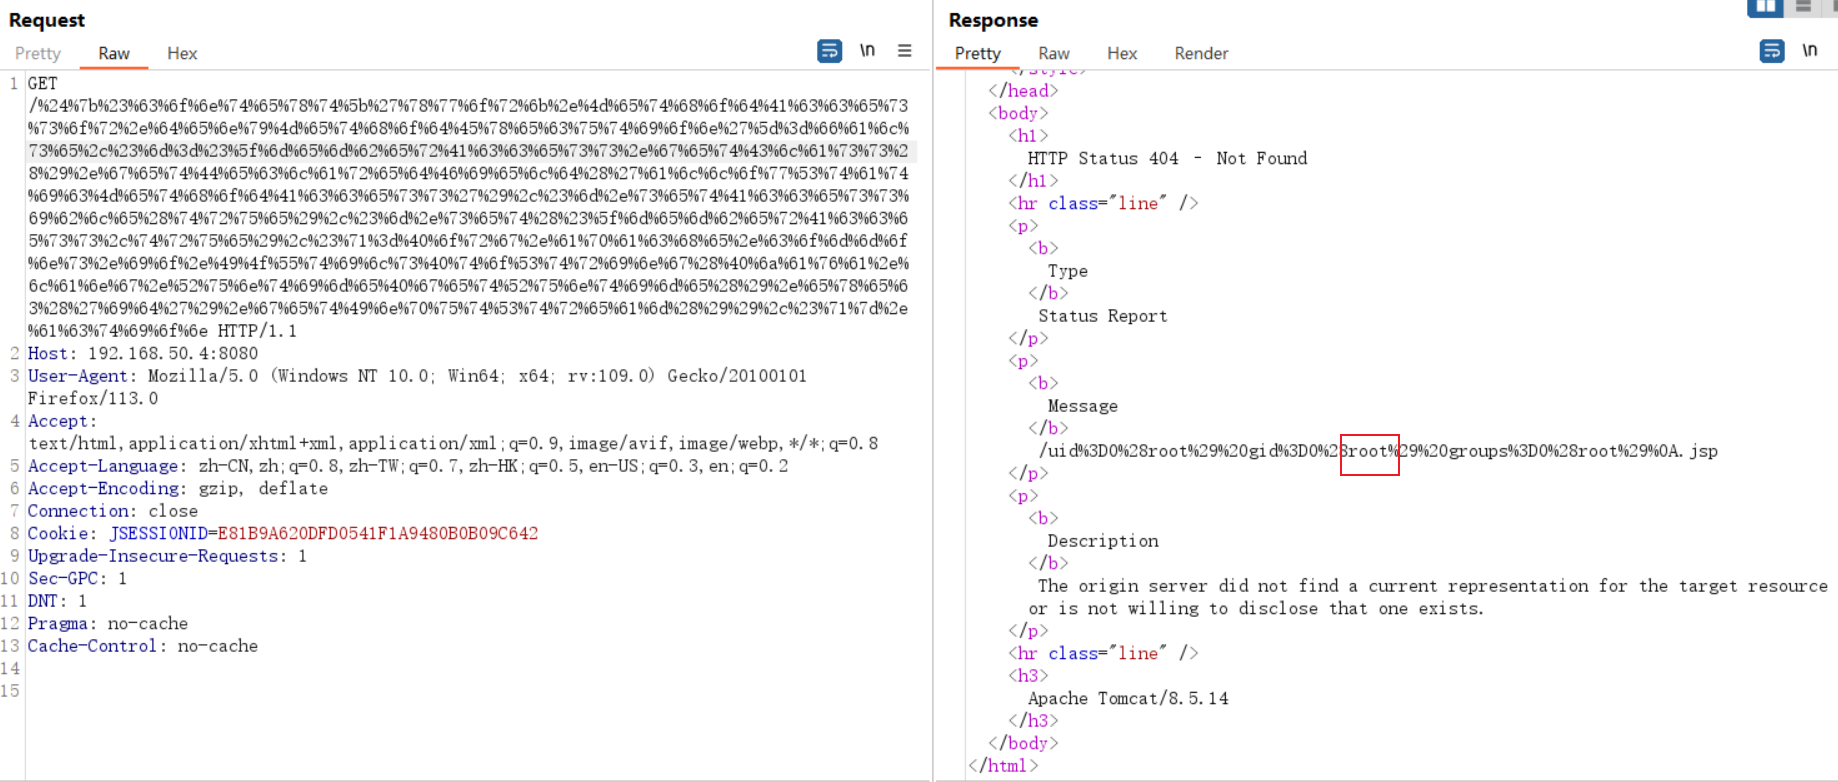Click the </body> closing tag
Screen dimensions: 1838x782
(x=1023, y=743)
